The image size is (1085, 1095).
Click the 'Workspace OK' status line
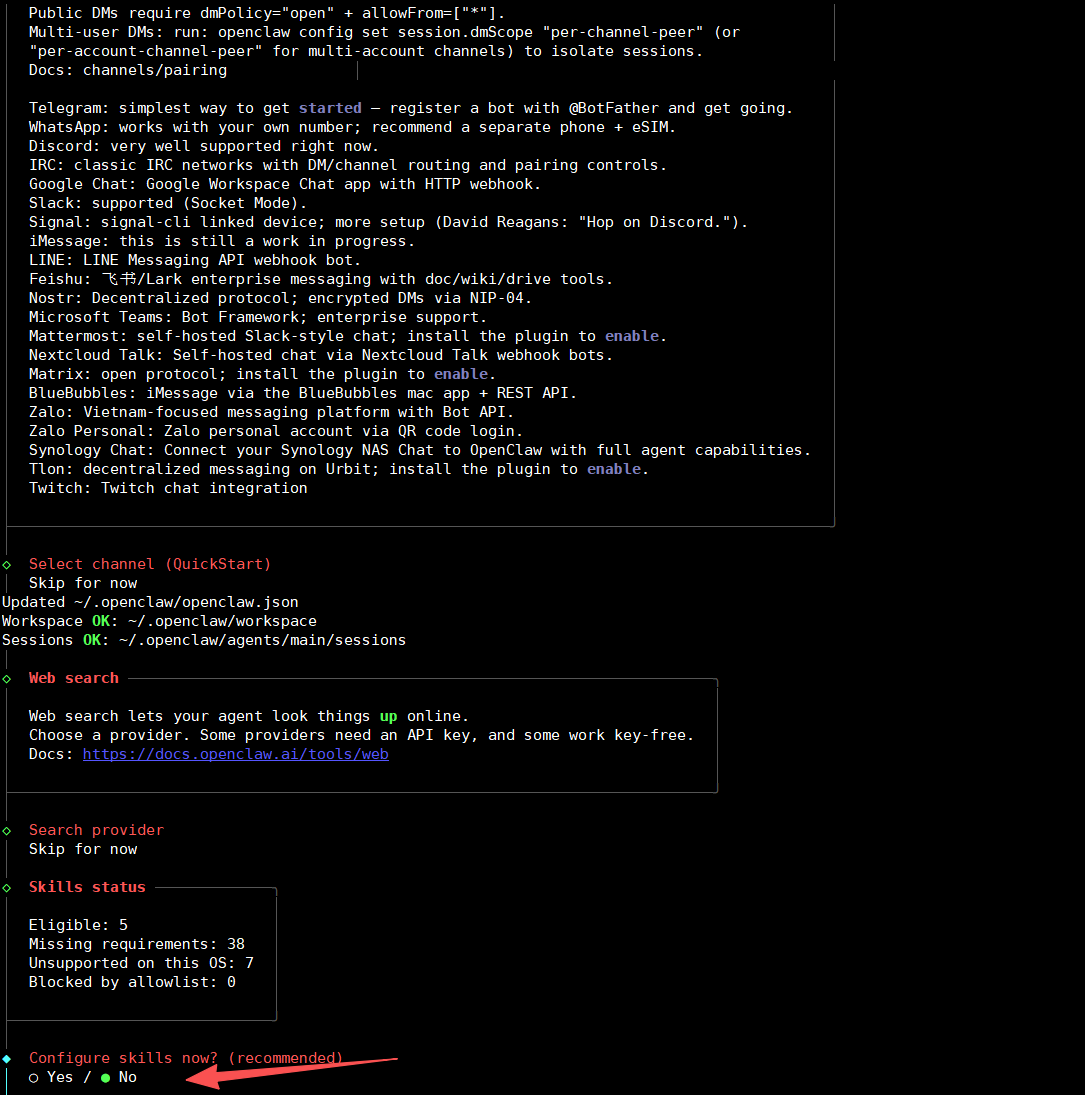coord(159,621)
